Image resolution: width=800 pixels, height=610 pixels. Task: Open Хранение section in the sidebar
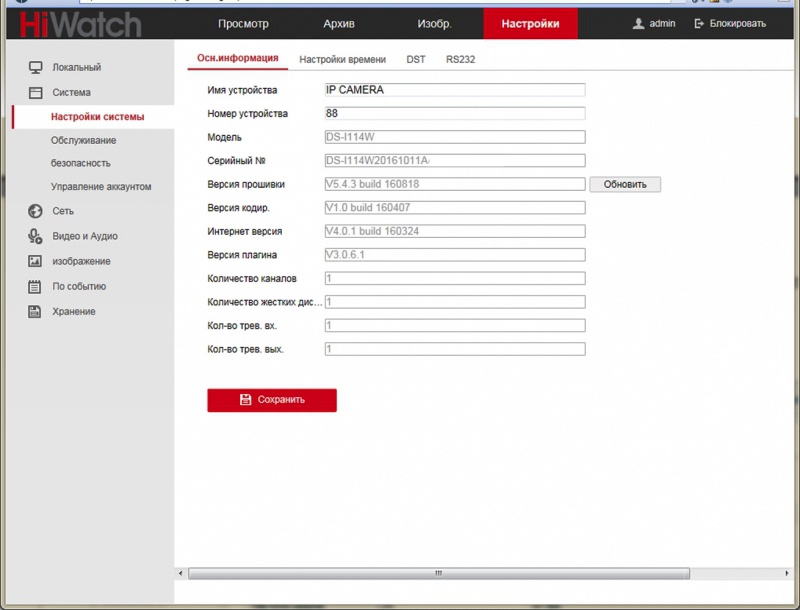[x=73, y=312]
